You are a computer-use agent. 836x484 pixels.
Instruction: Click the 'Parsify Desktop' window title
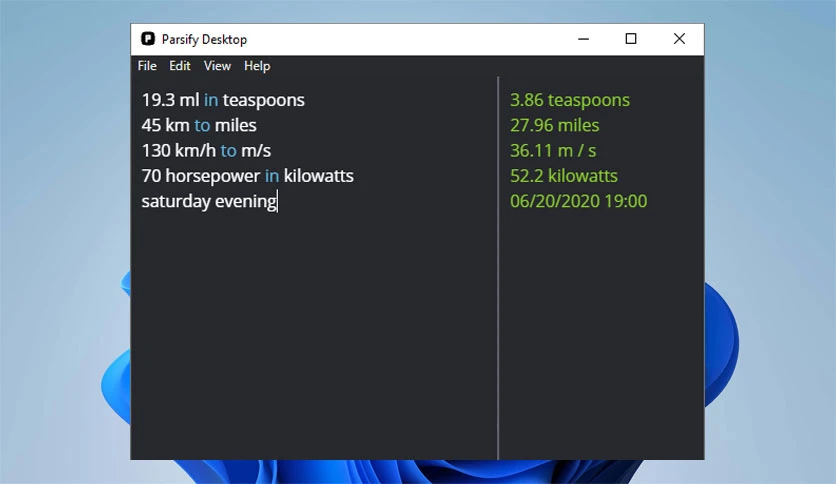pos(204,39)
